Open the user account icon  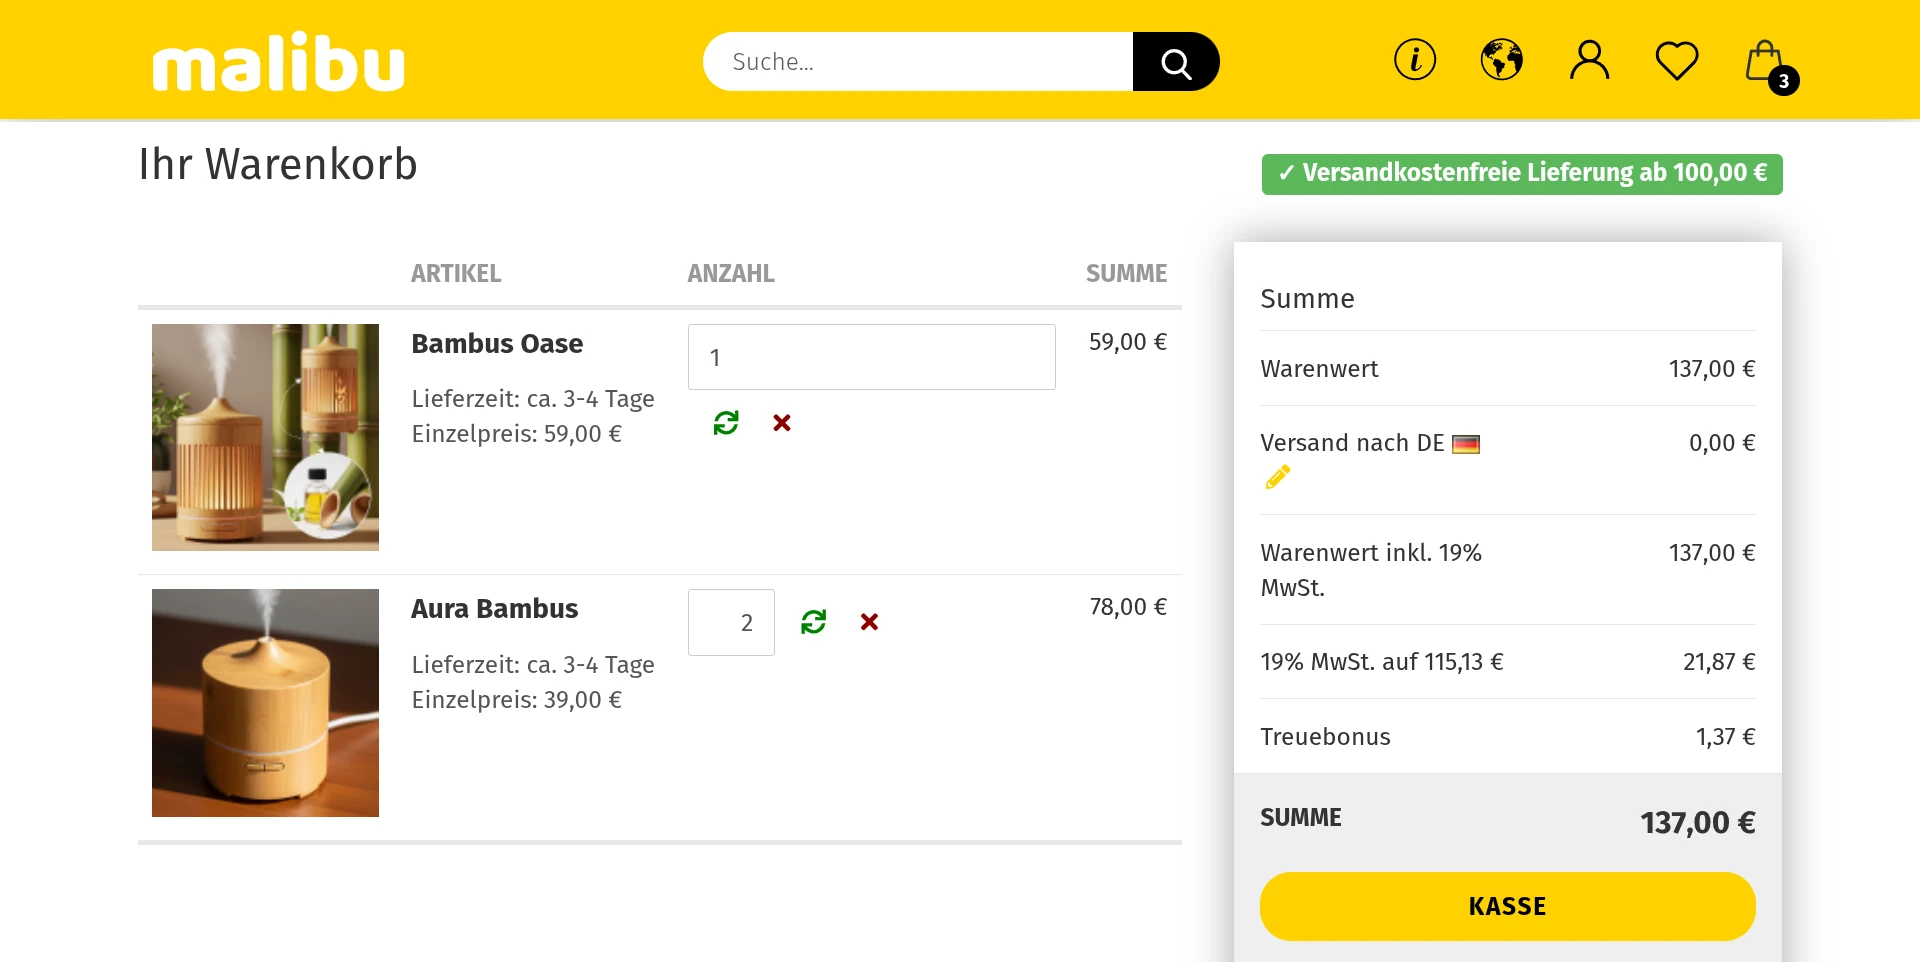pos(1589,60)
